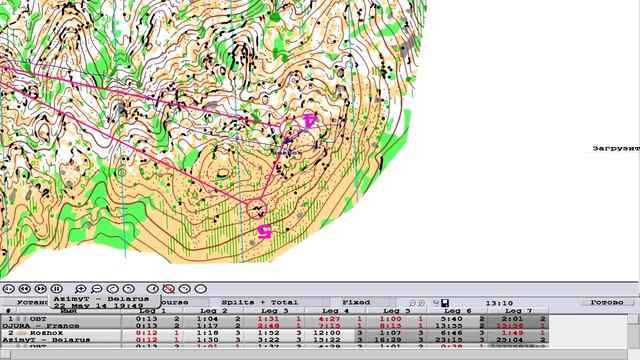Click the 1:17 total in Leg 2
The width and height of the screenshot is (640, 360).
207,326
